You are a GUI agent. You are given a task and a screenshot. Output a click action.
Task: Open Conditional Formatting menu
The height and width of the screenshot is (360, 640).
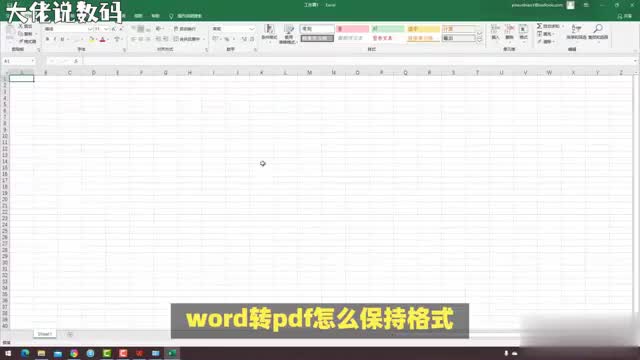coord(269,33)
